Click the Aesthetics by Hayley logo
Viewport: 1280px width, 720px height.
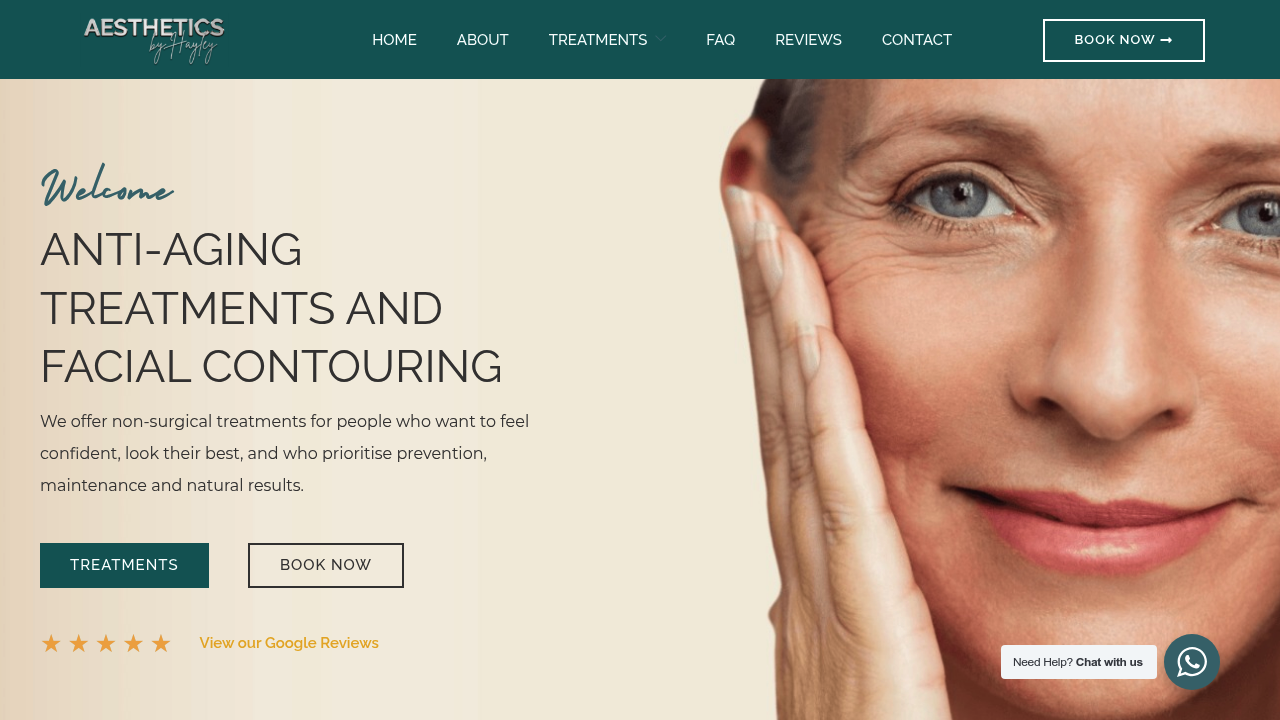(x=154, y=40)
